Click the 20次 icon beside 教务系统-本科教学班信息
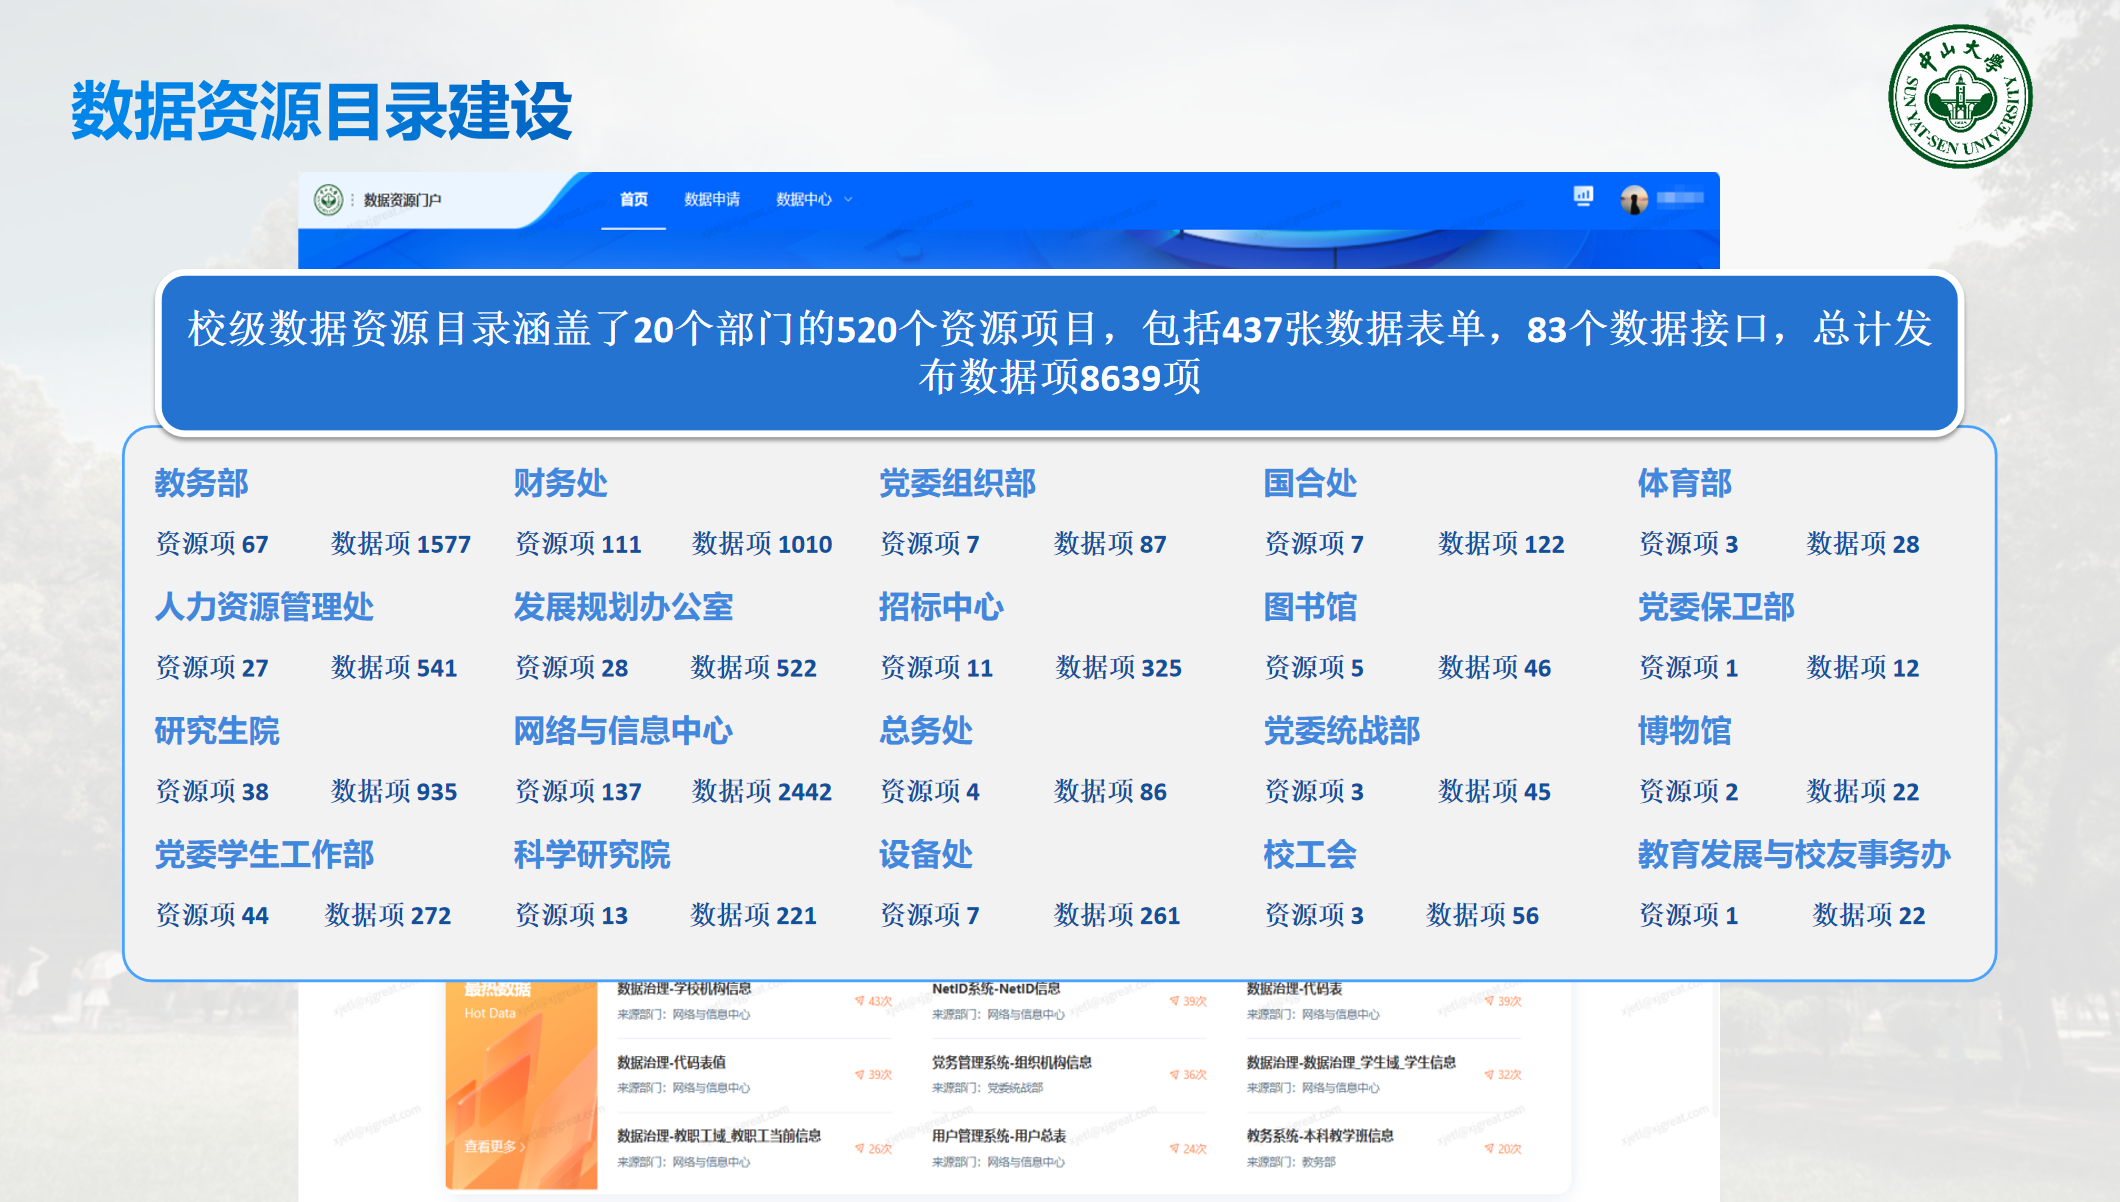The image size is (2120, 1202). click(x=1489, y=1149)
